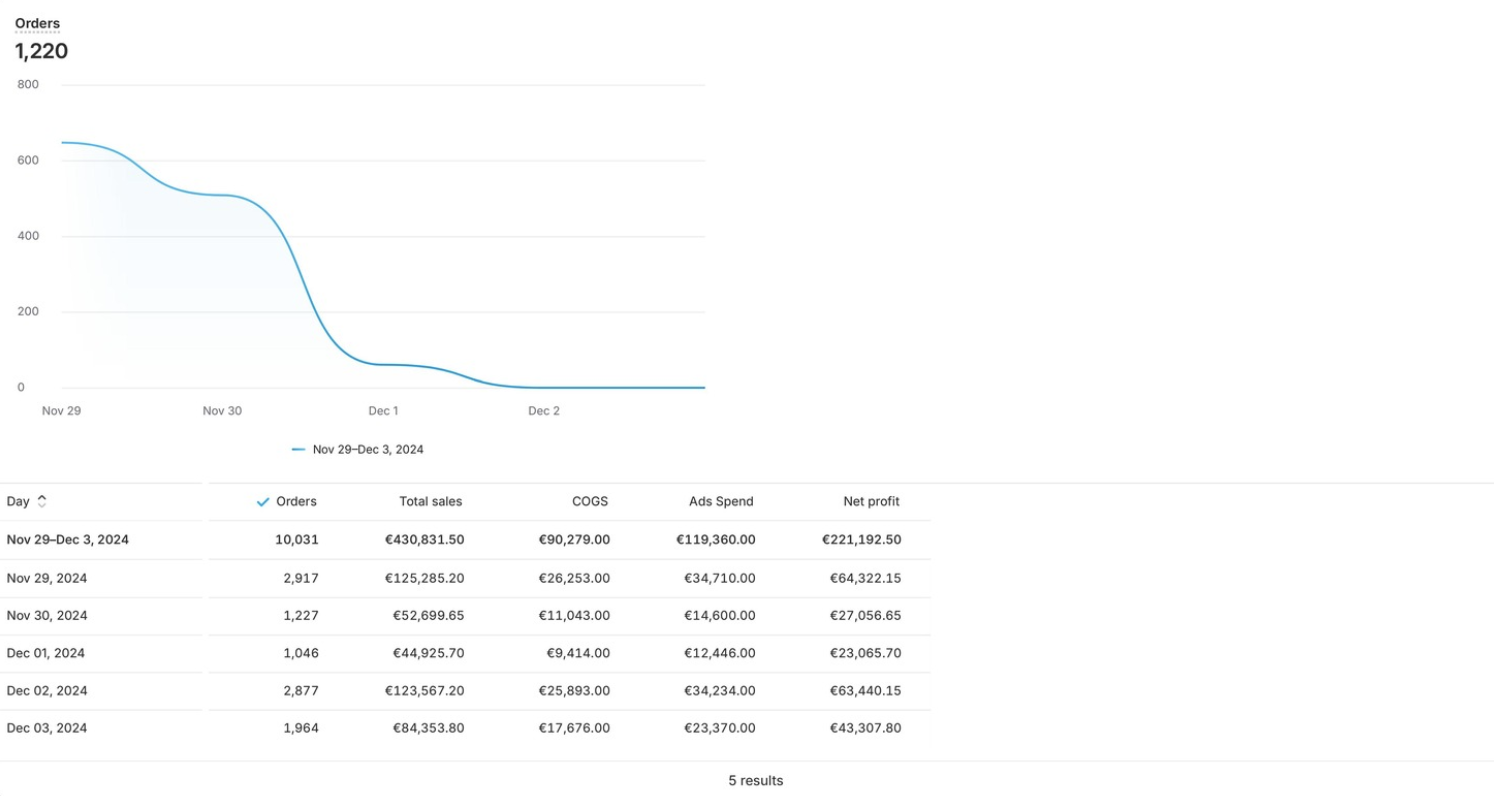Click the Nov 29 x-axis label
Screen dimensions: 1494x796
pyautogui.click(x=62, y=411)
